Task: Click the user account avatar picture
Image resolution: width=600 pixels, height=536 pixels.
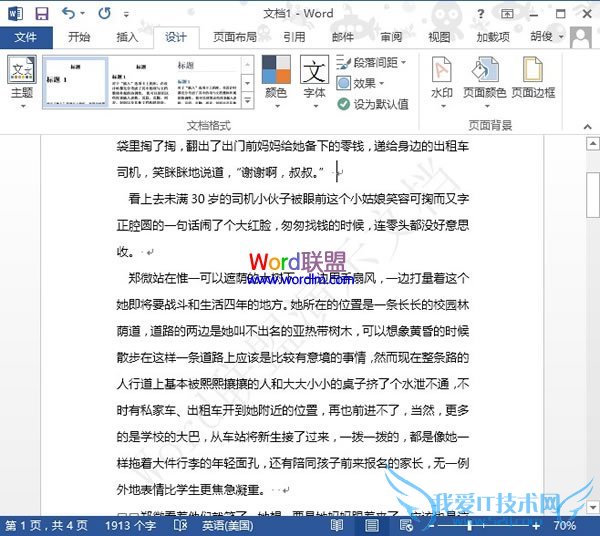Action: pos(581,37)
